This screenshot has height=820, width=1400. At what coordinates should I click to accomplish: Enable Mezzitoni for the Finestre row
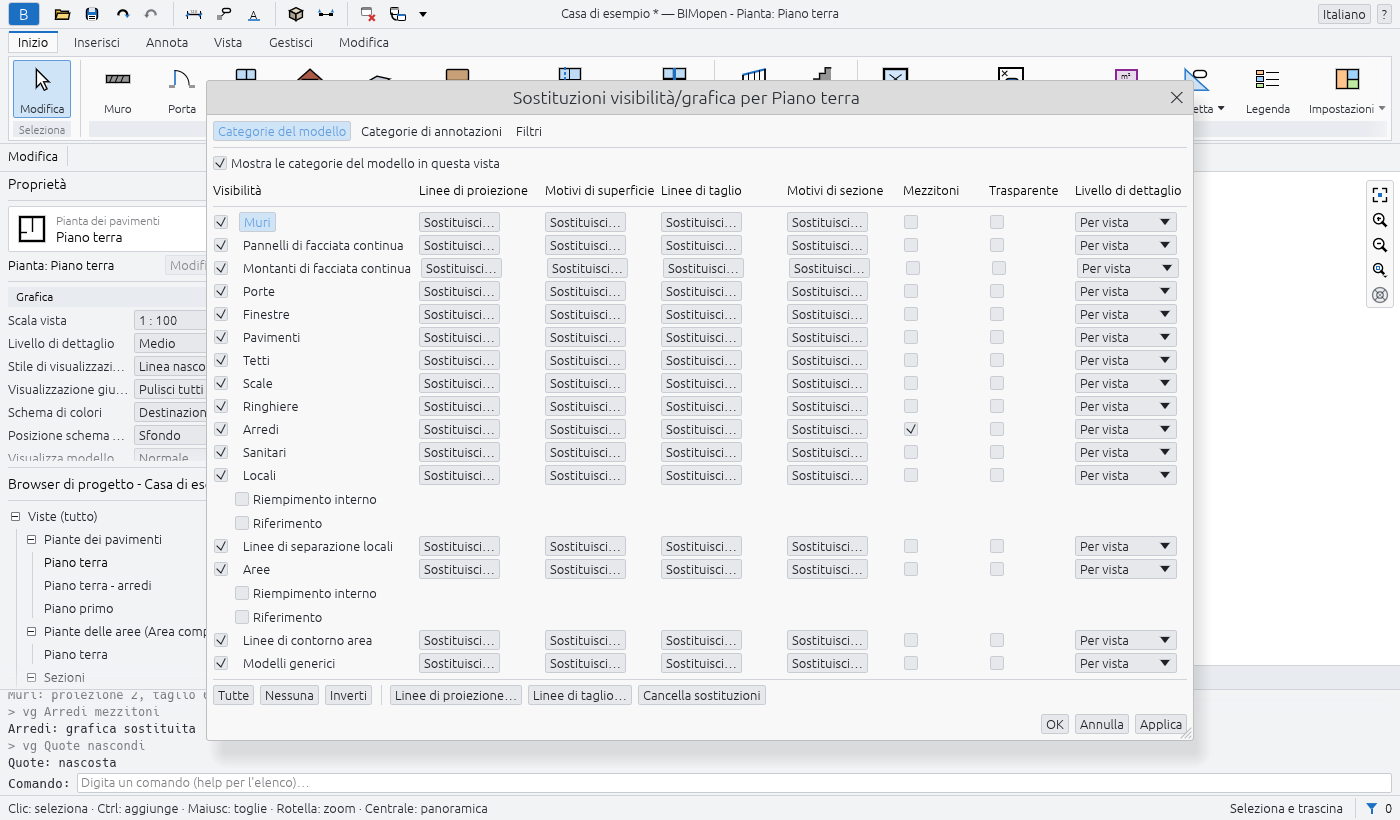tap(911, 314)
